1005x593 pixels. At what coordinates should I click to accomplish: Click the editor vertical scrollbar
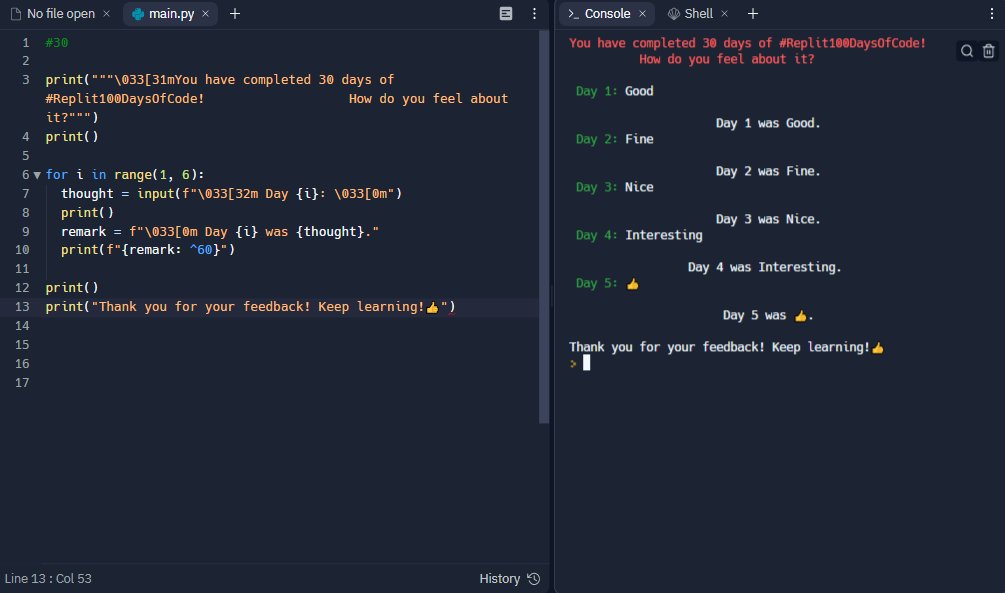pyautogui.click(x=544, y=226)
